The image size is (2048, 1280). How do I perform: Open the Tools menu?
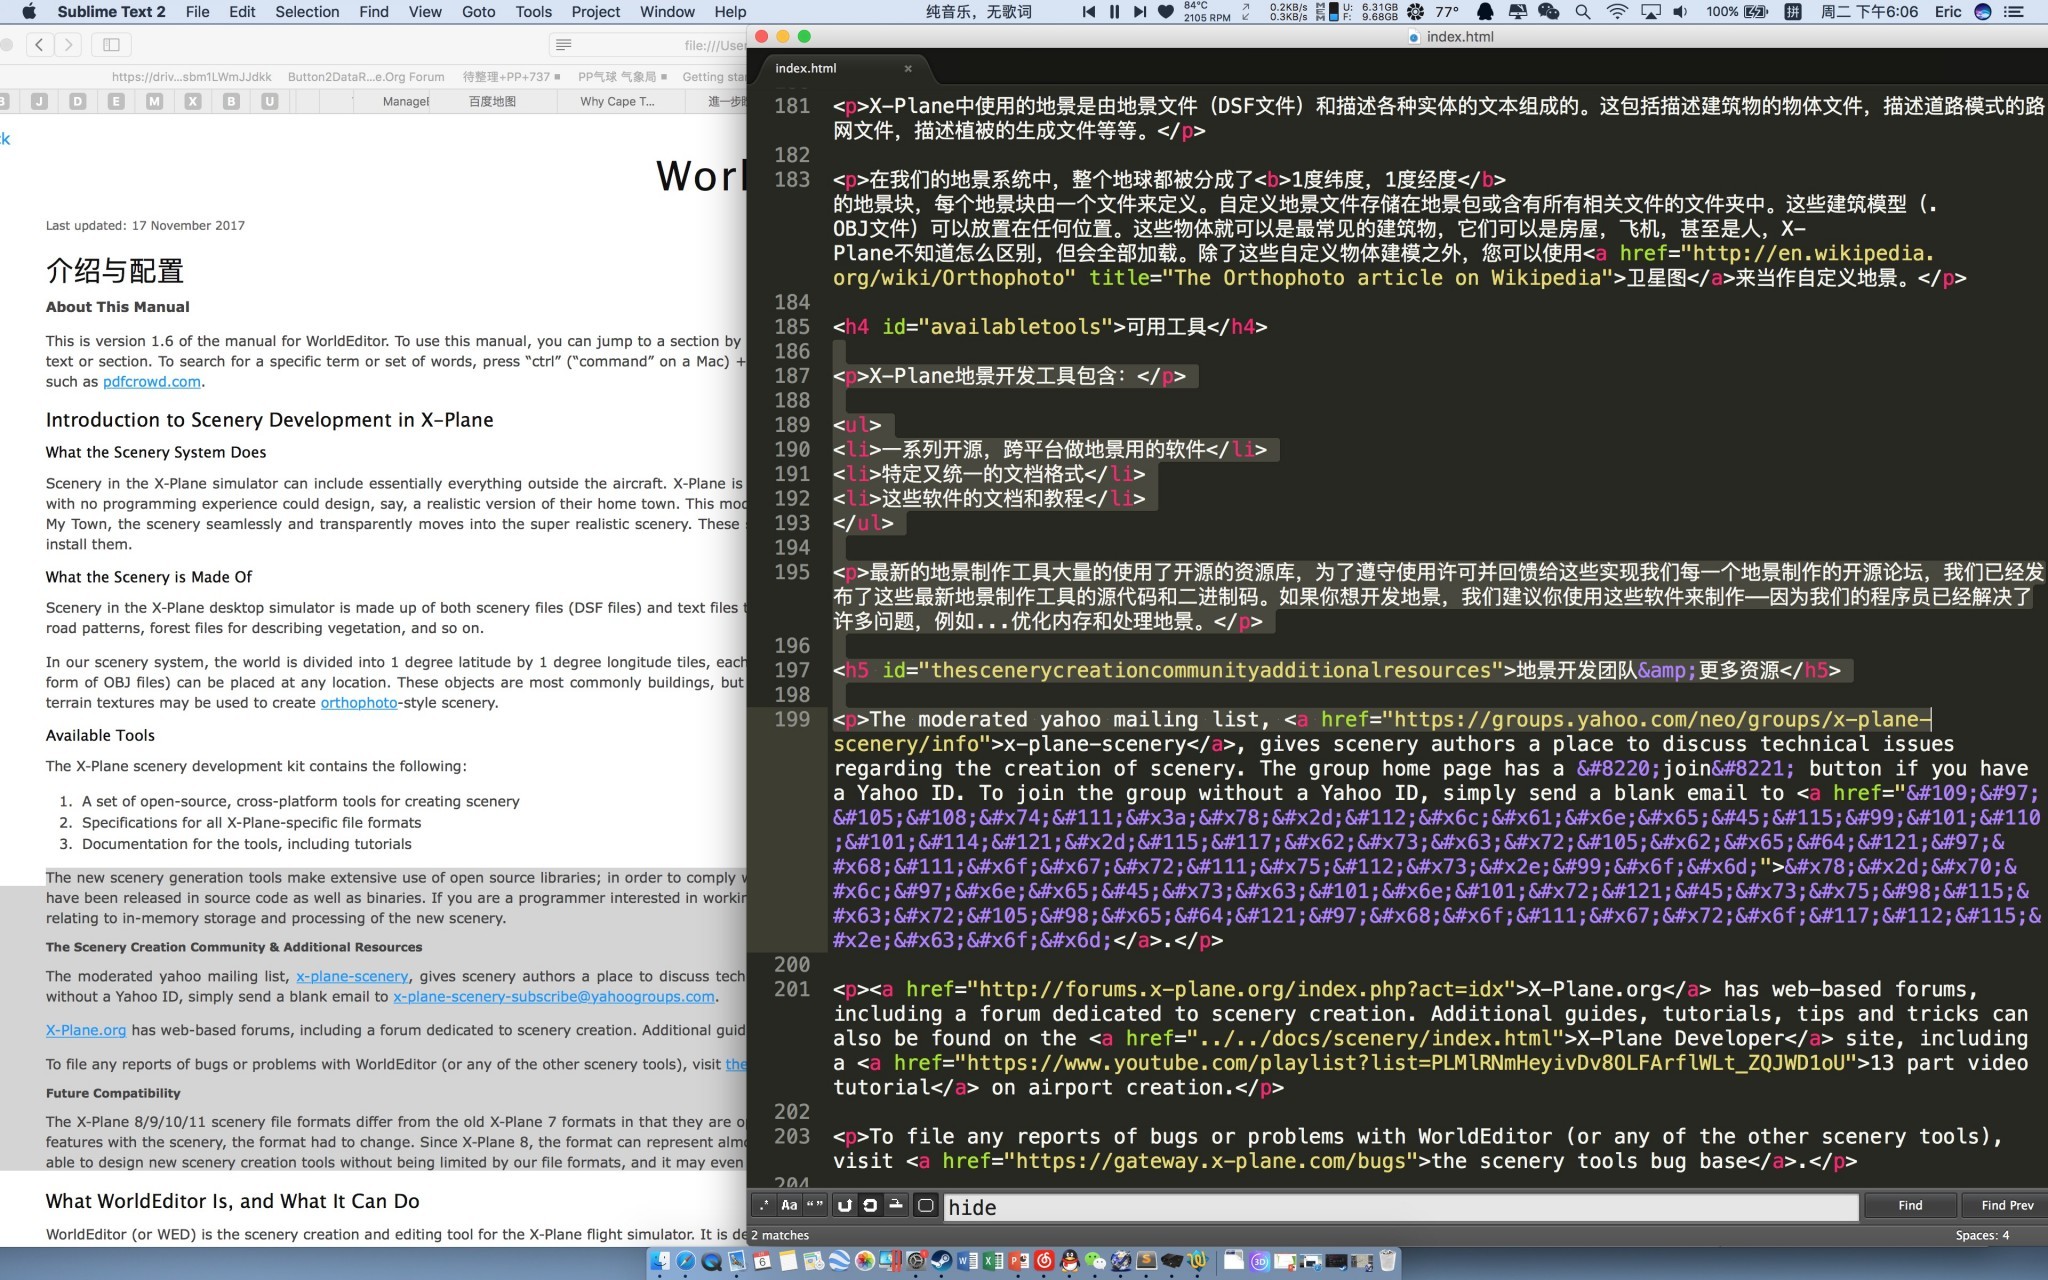coord(534,12)
